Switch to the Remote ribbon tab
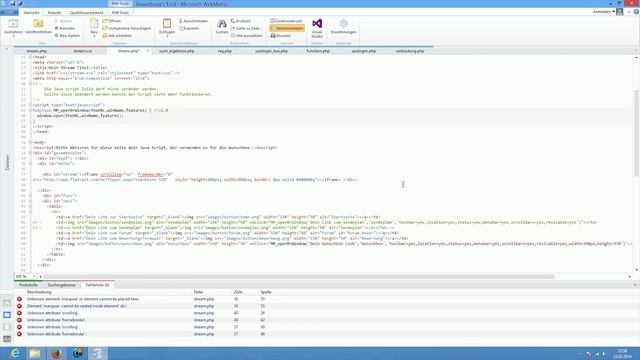 coord(54,13)
